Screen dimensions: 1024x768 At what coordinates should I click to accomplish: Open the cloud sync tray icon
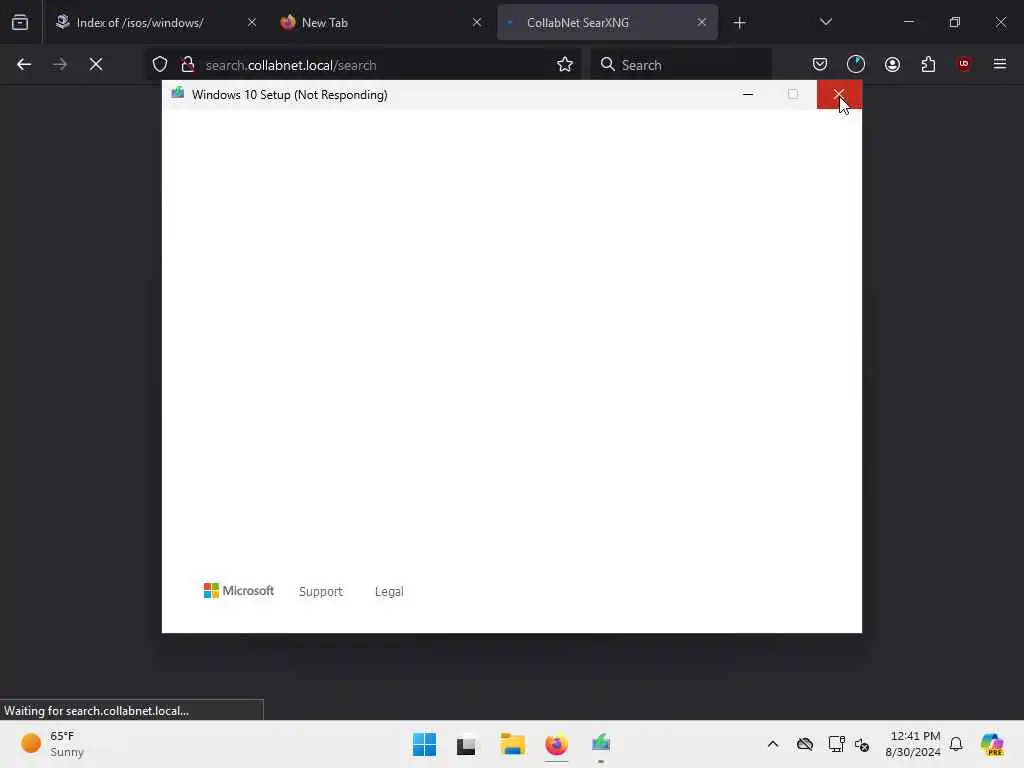805,744
